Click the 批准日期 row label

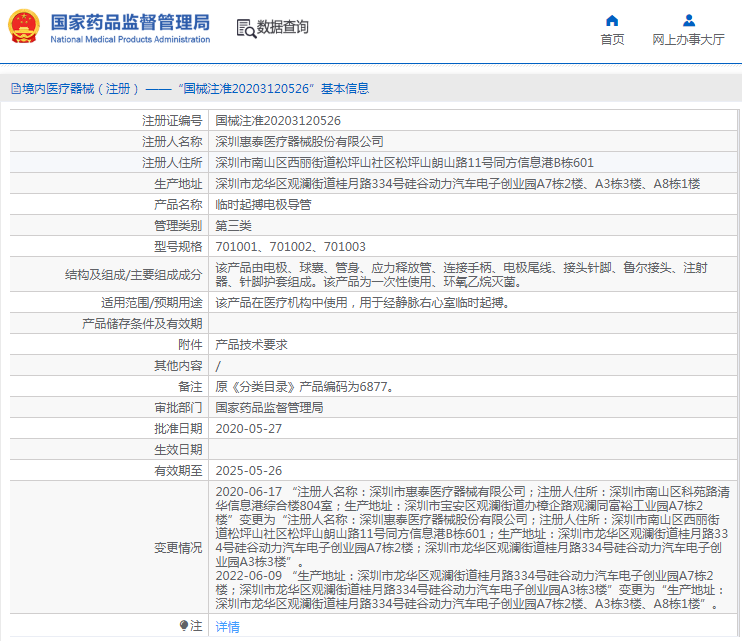(x=178, y=429)
